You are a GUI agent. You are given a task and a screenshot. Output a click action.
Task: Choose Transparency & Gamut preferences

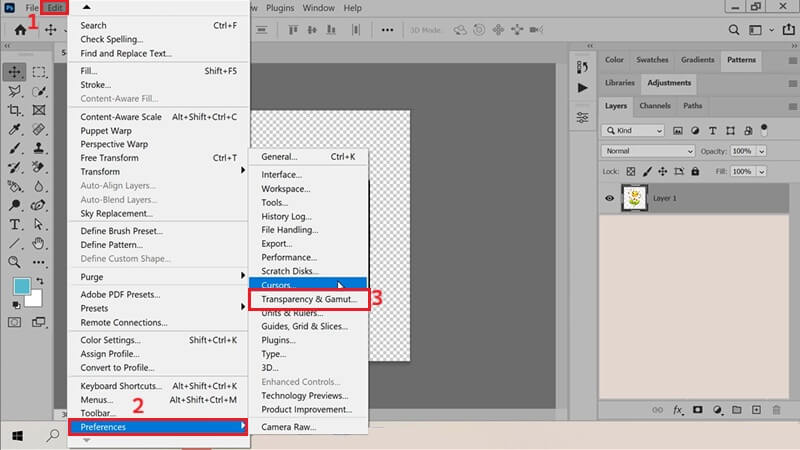[309, 299]
